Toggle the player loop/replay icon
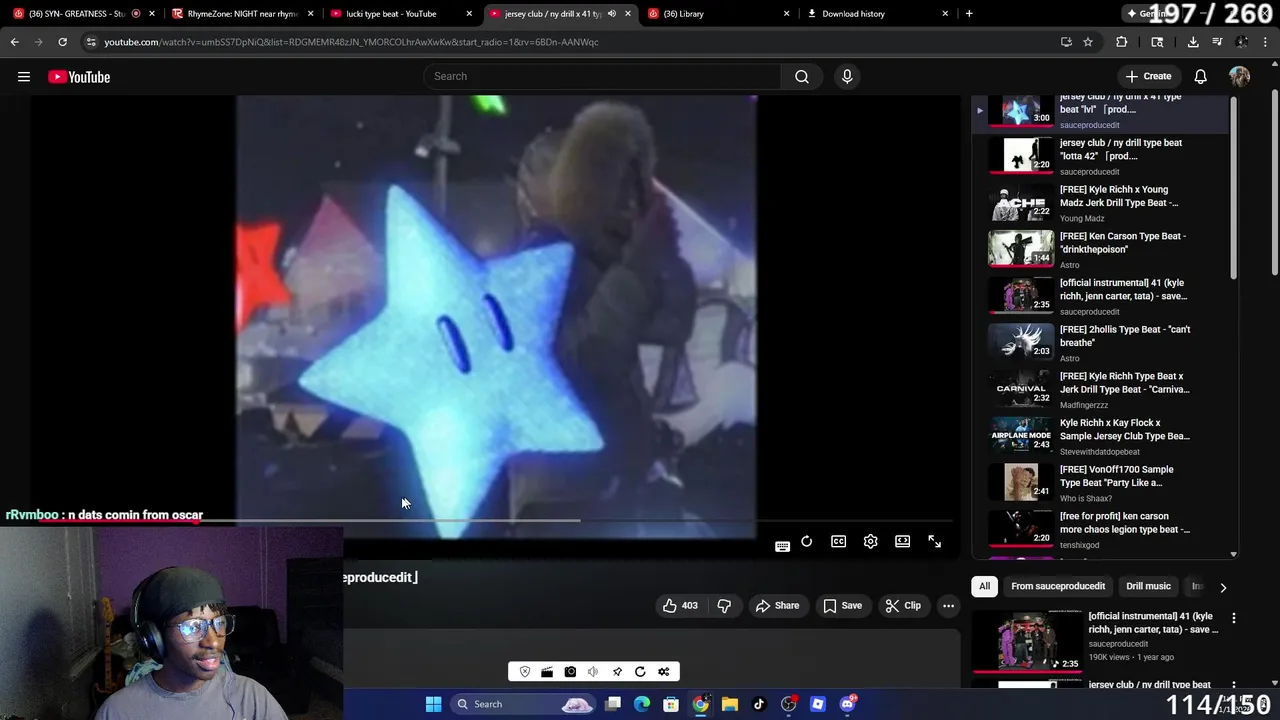1280x720 pixels. (806, 541)
